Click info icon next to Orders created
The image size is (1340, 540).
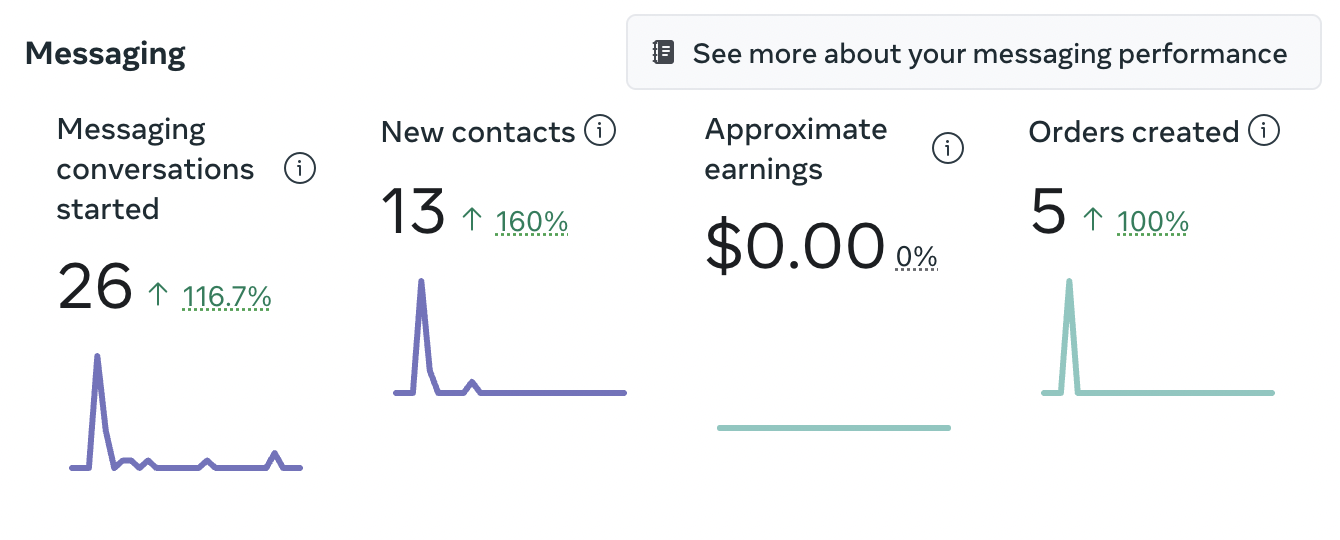pos(1265,131)
